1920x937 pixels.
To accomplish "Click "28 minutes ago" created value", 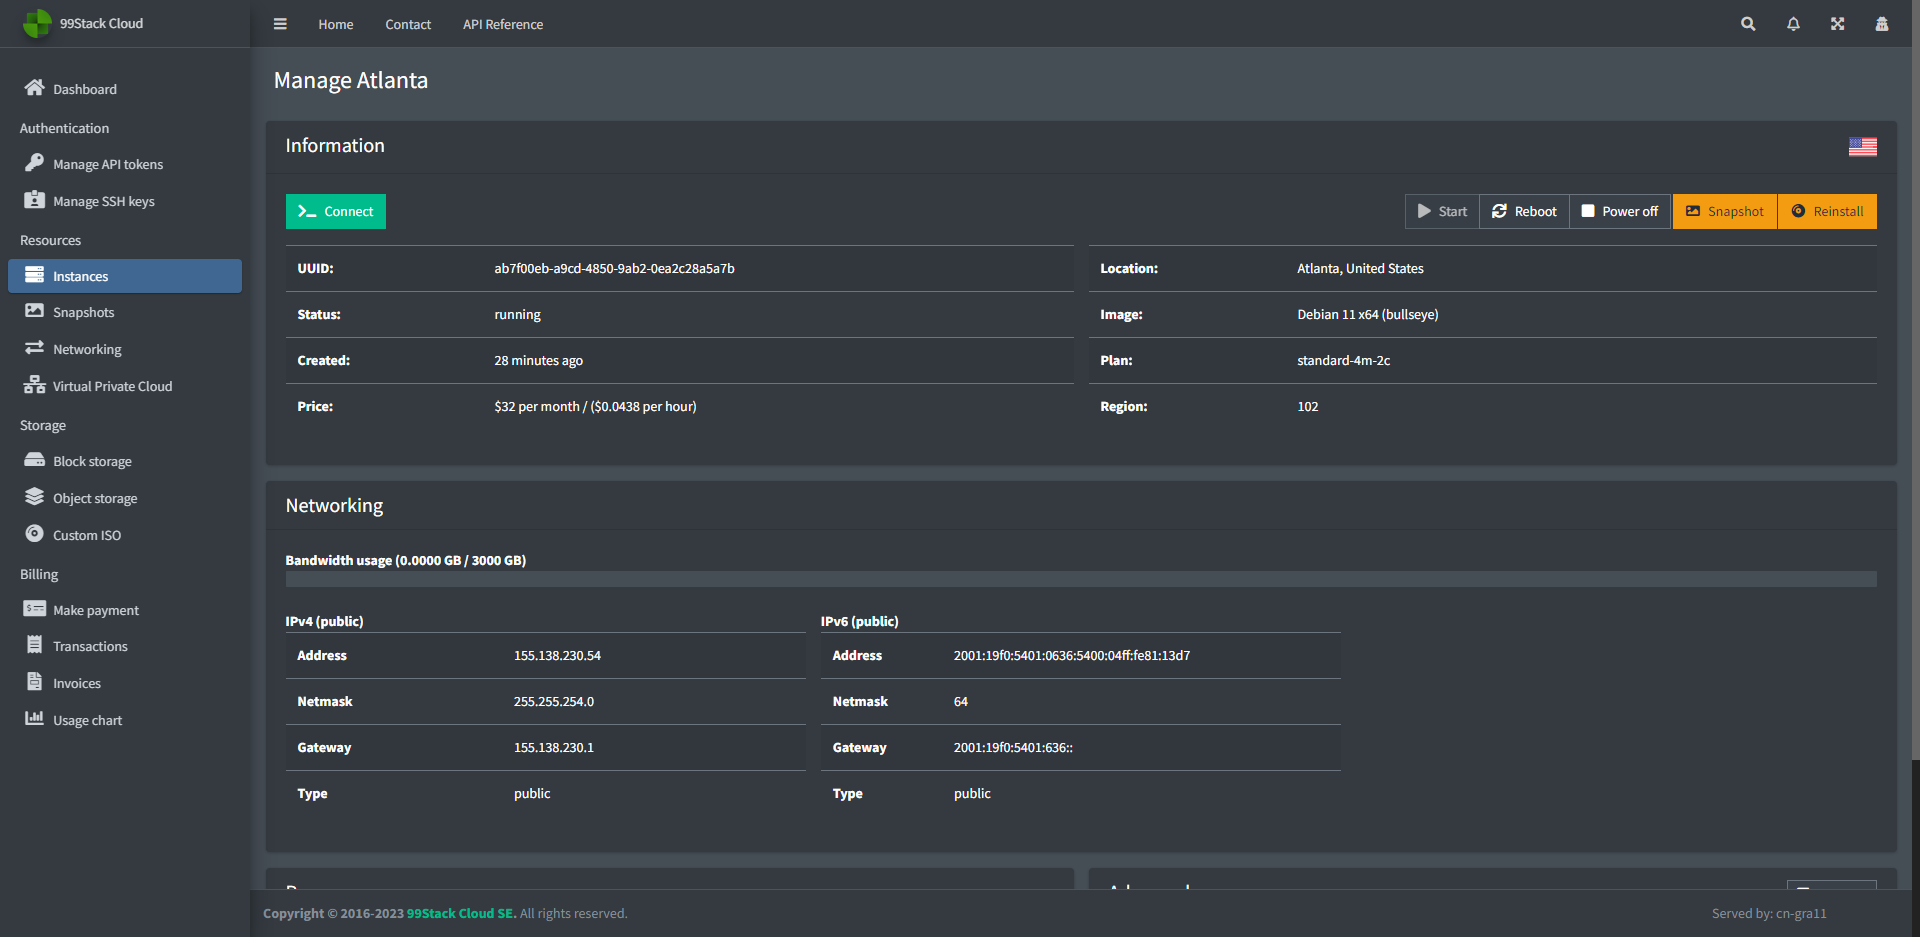I will tap(538, 360).
